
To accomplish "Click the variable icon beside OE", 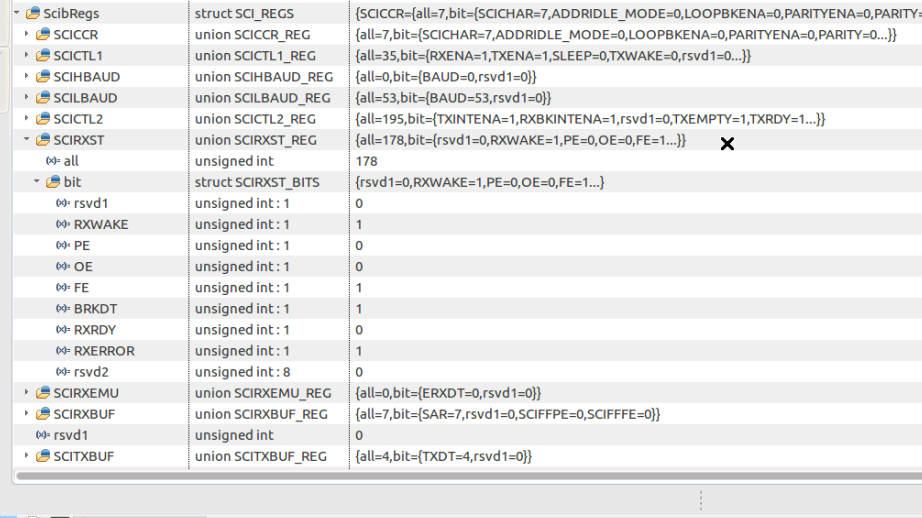I will pyautogui.click(x=63, y=266).
